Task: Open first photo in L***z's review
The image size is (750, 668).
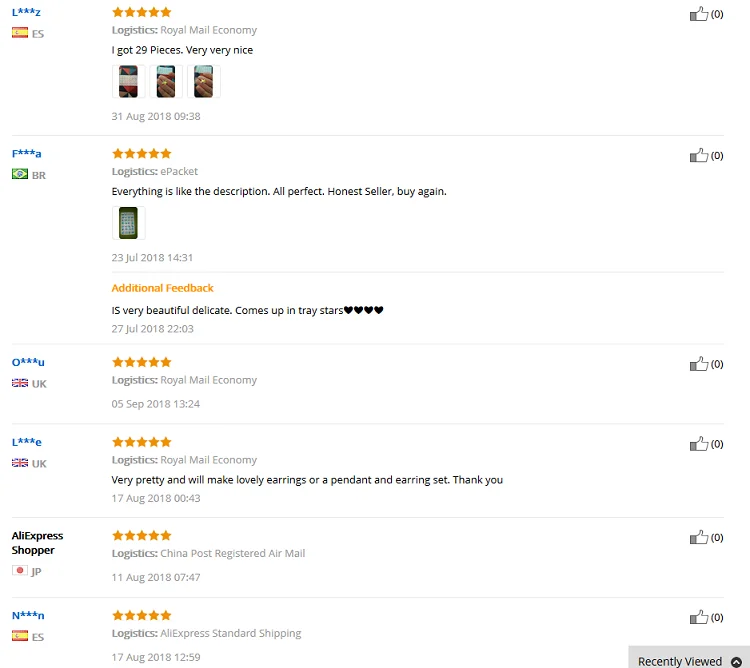Action: click(128, 82)
